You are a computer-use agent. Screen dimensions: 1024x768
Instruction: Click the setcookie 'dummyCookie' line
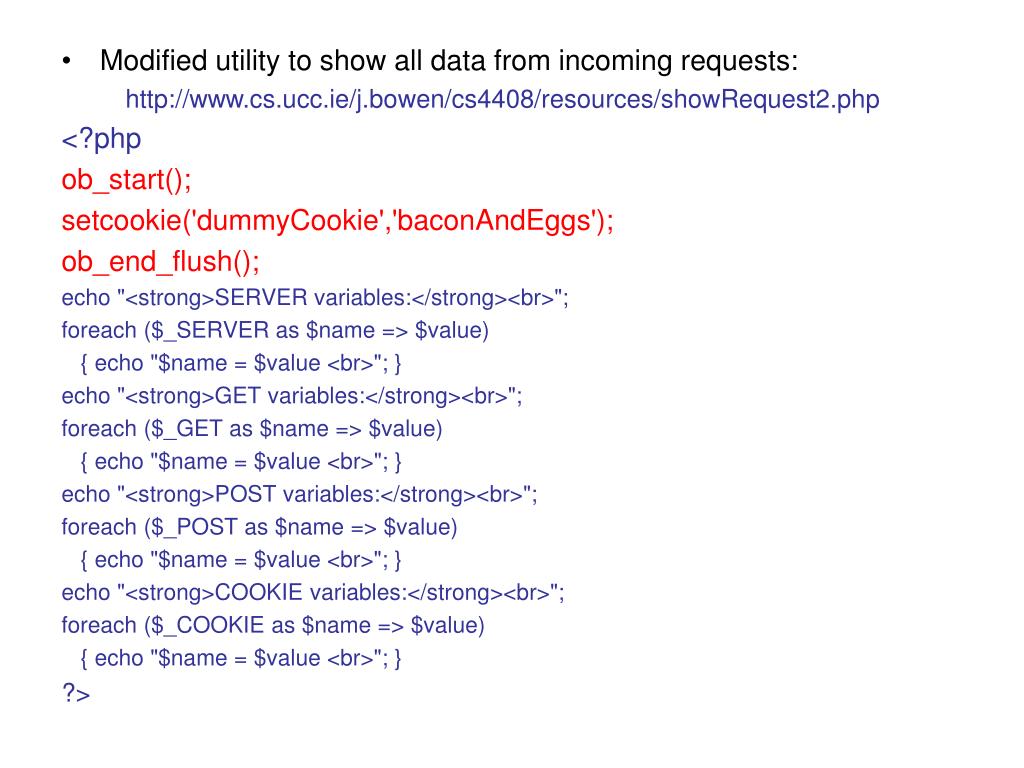click(337, 221)
